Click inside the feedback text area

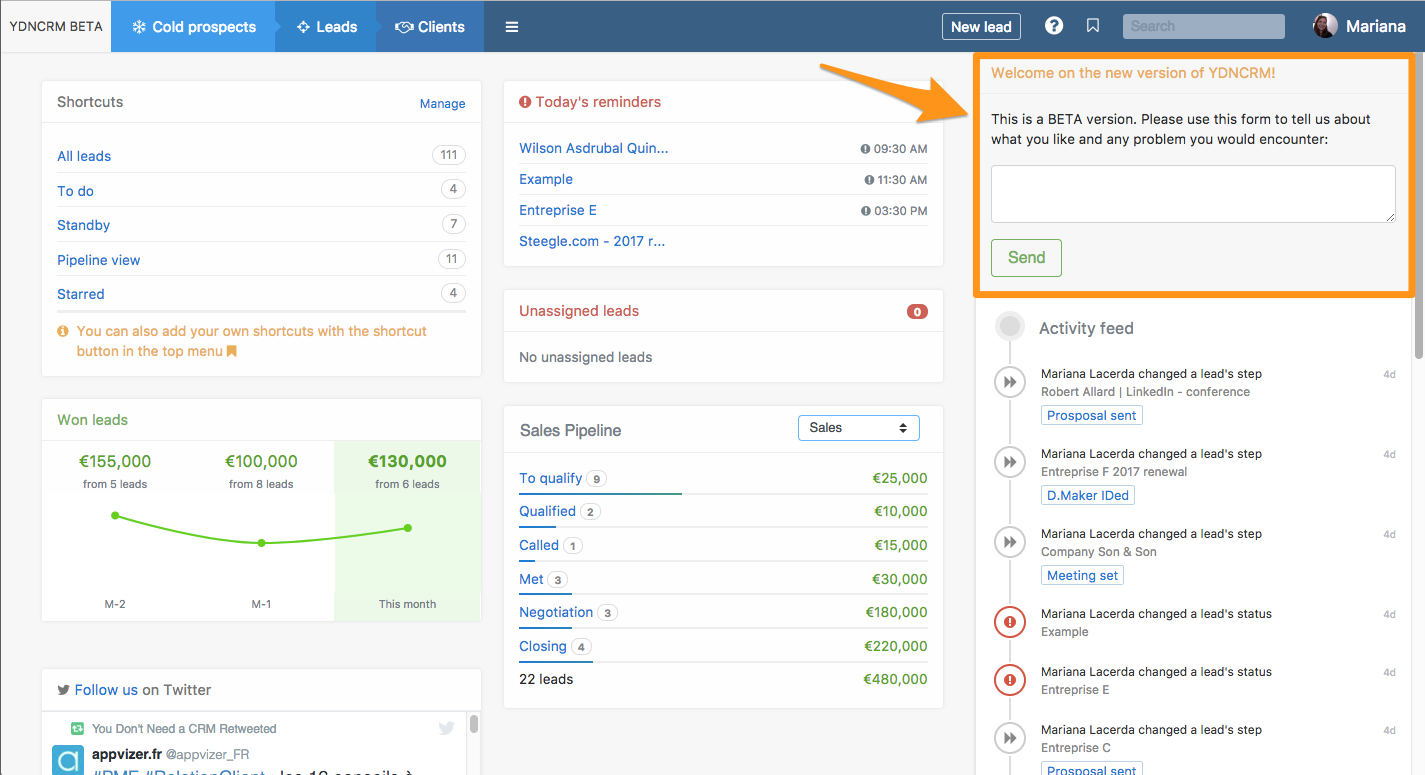[1192, 194]
